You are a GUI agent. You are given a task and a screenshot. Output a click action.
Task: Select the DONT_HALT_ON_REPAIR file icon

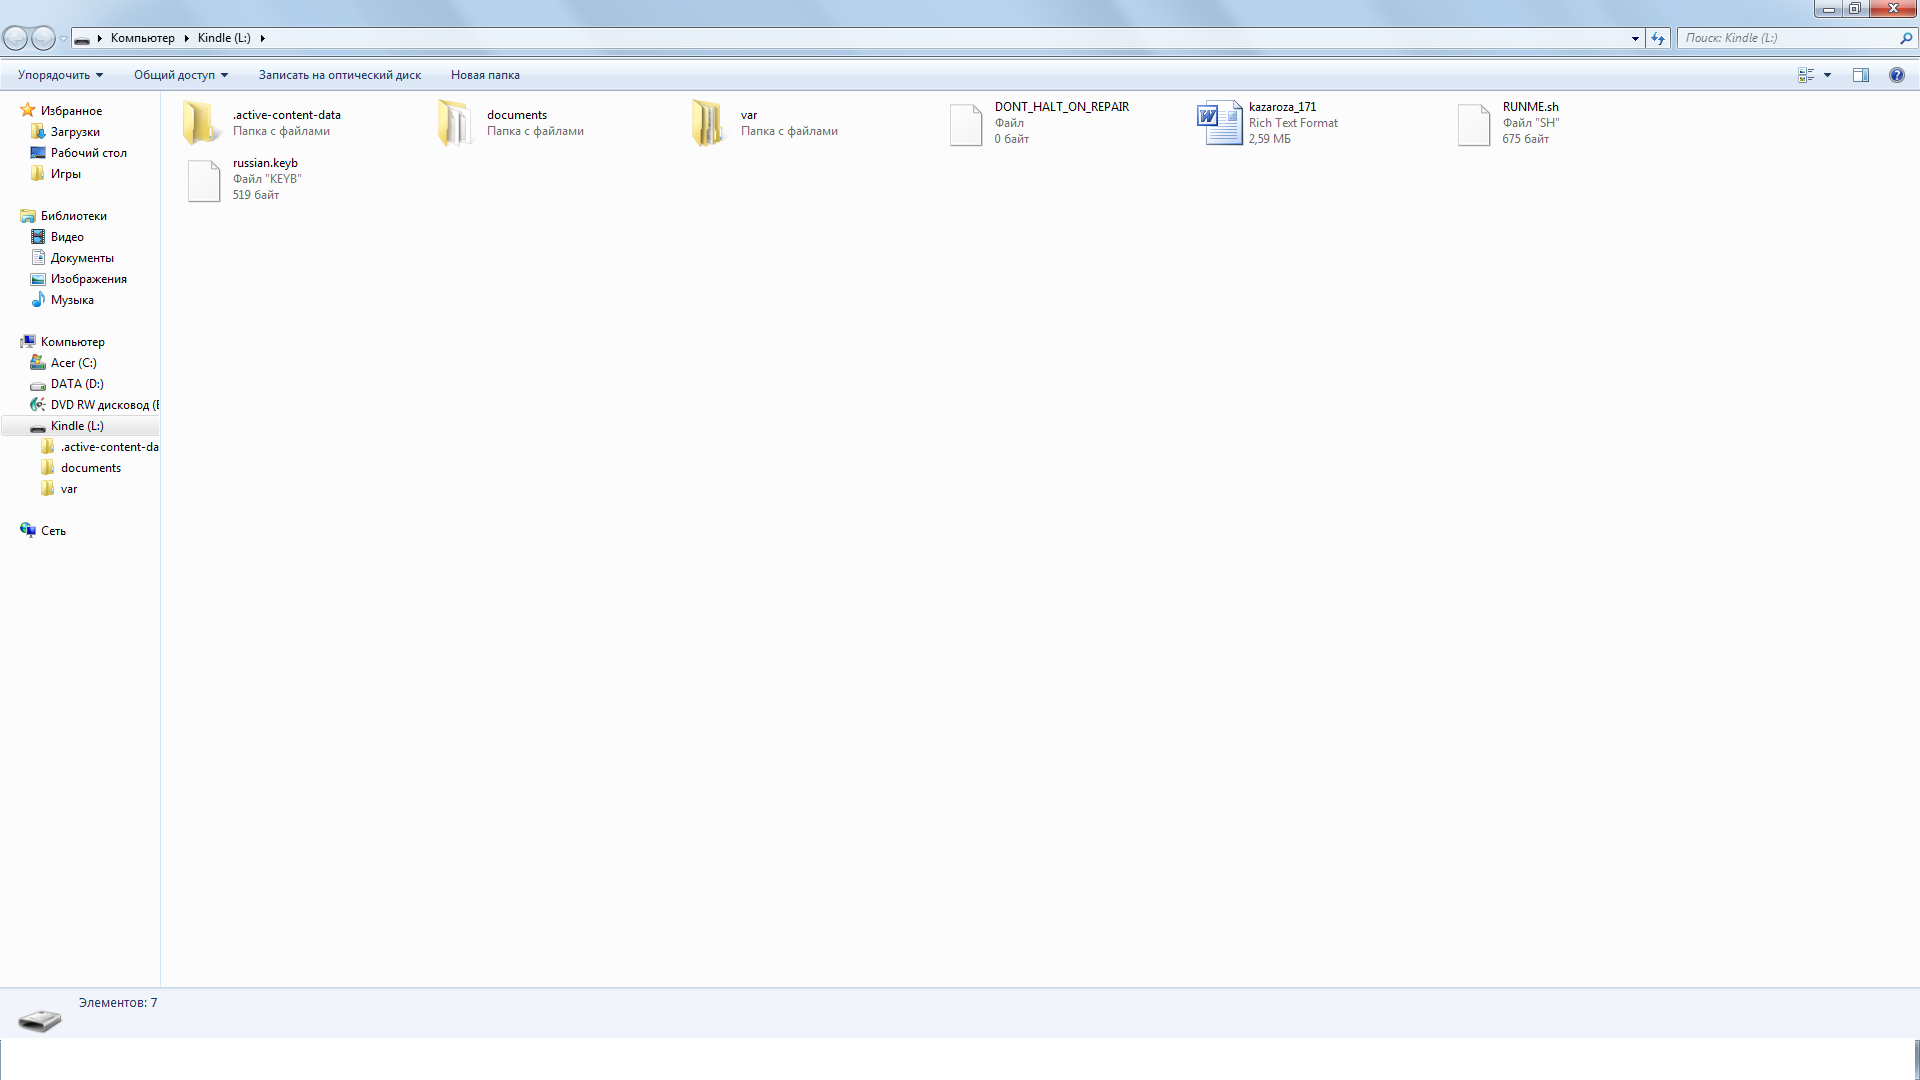click(966, 124)
